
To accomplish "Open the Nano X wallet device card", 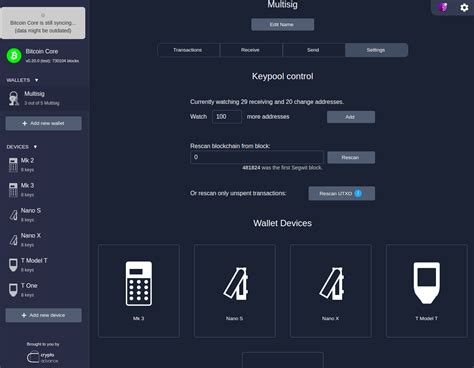I will [331, 291].
